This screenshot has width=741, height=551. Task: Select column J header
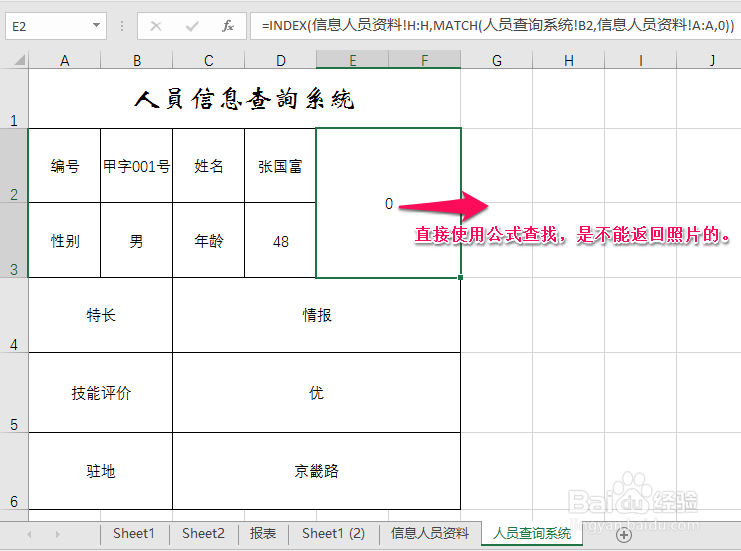tap(709, 60)
